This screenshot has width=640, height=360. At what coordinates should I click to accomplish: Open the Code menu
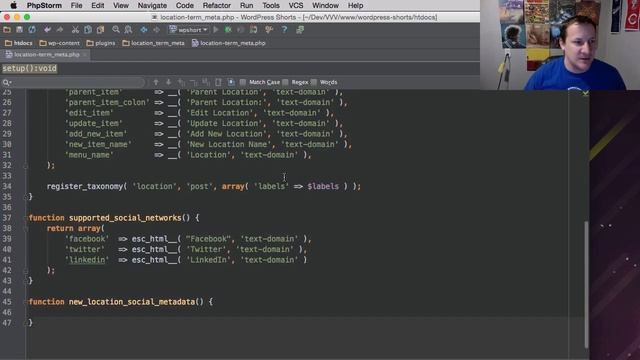click(x=184, y=6)
